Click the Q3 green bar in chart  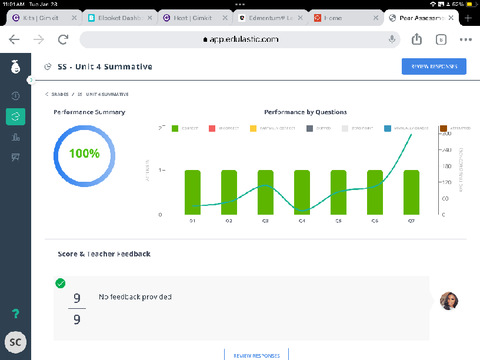click(265, 192)
